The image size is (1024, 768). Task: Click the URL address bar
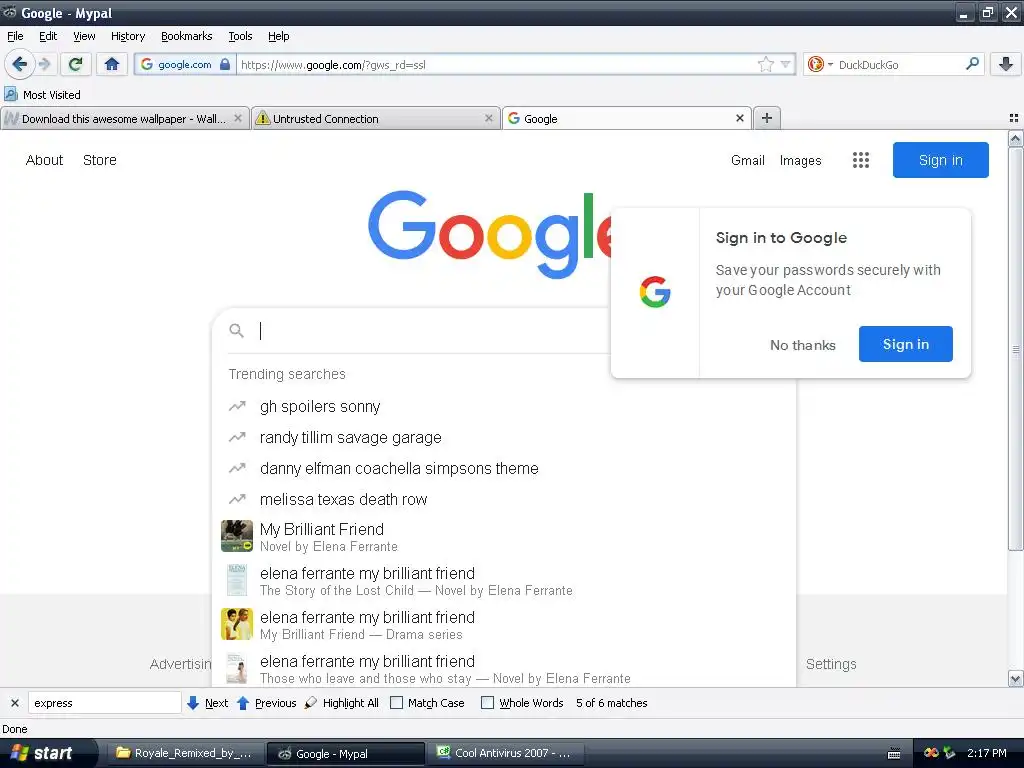496,64
